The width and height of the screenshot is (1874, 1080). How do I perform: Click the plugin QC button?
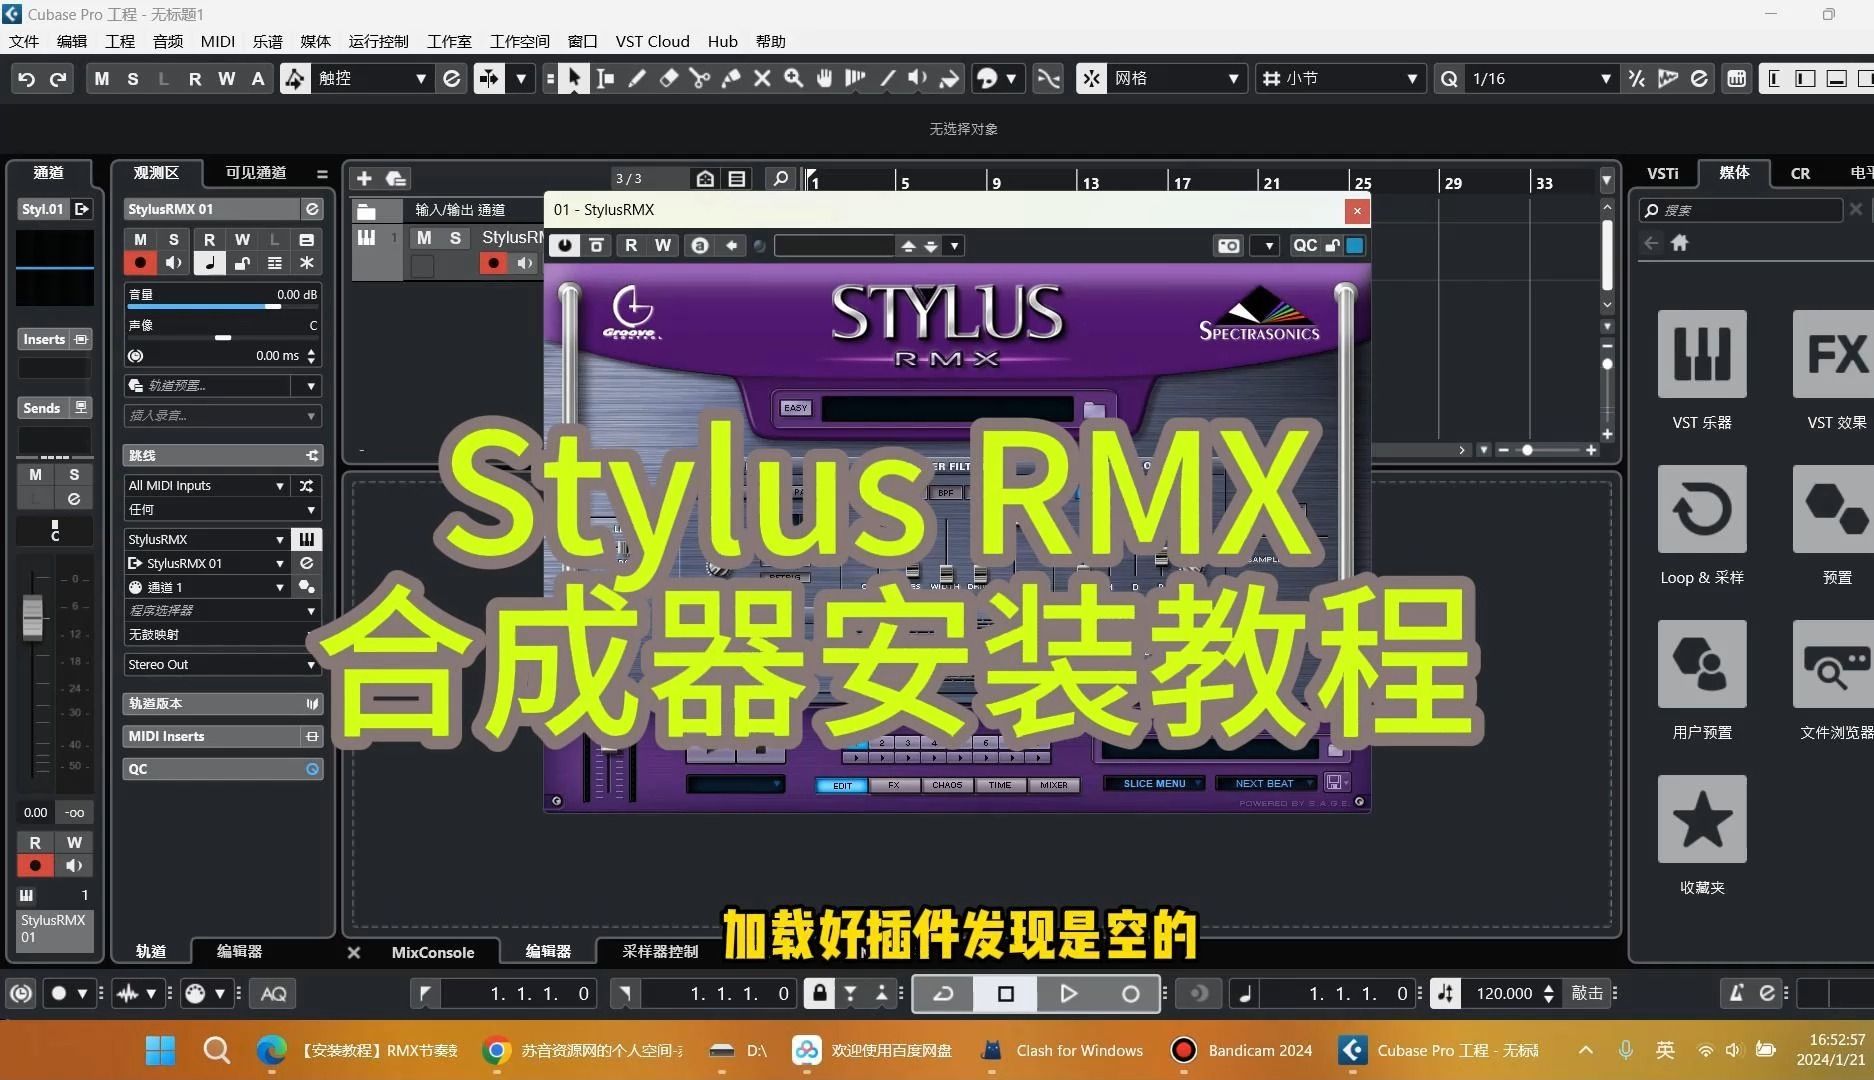[1304, 245]
